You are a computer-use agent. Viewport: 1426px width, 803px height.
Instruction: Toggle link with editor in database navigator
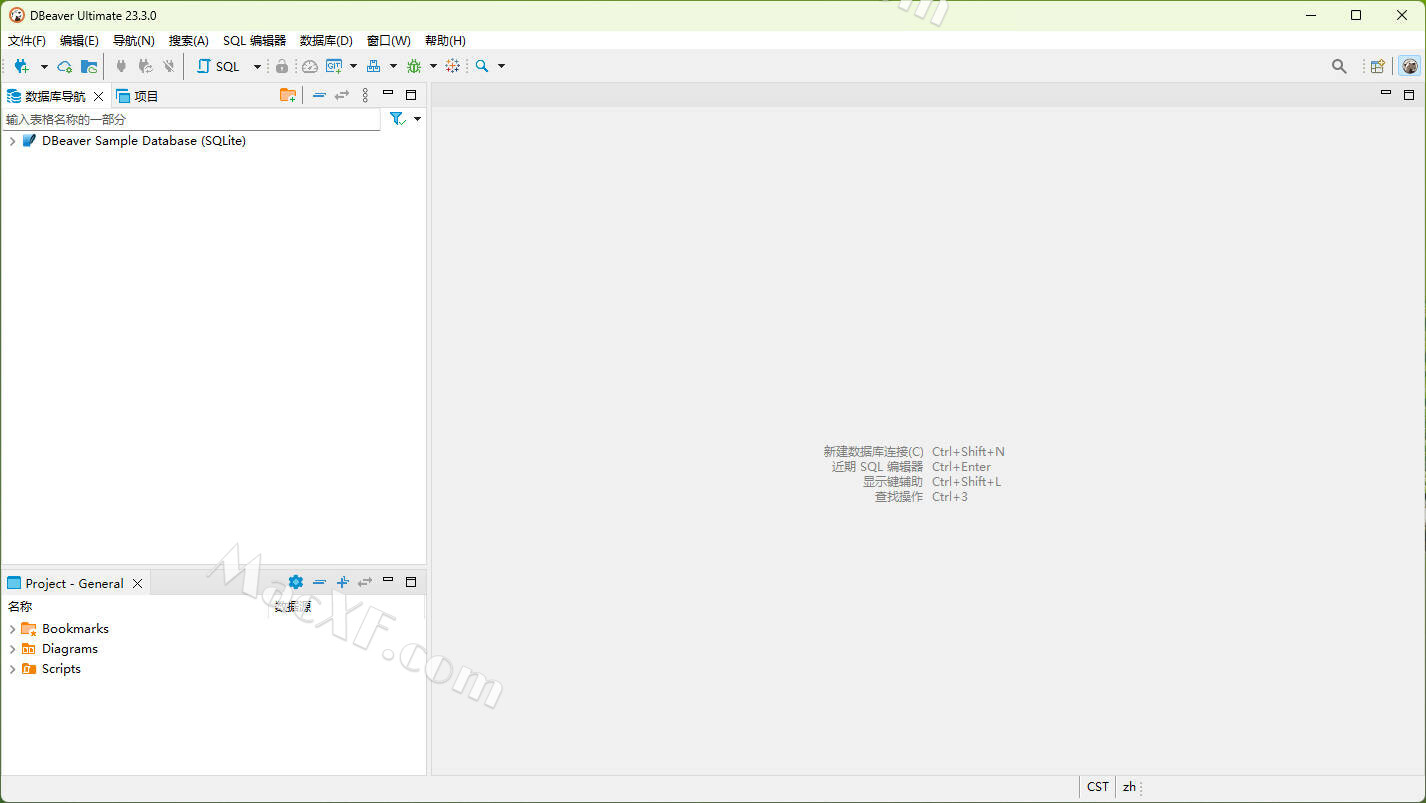point(342,96)
